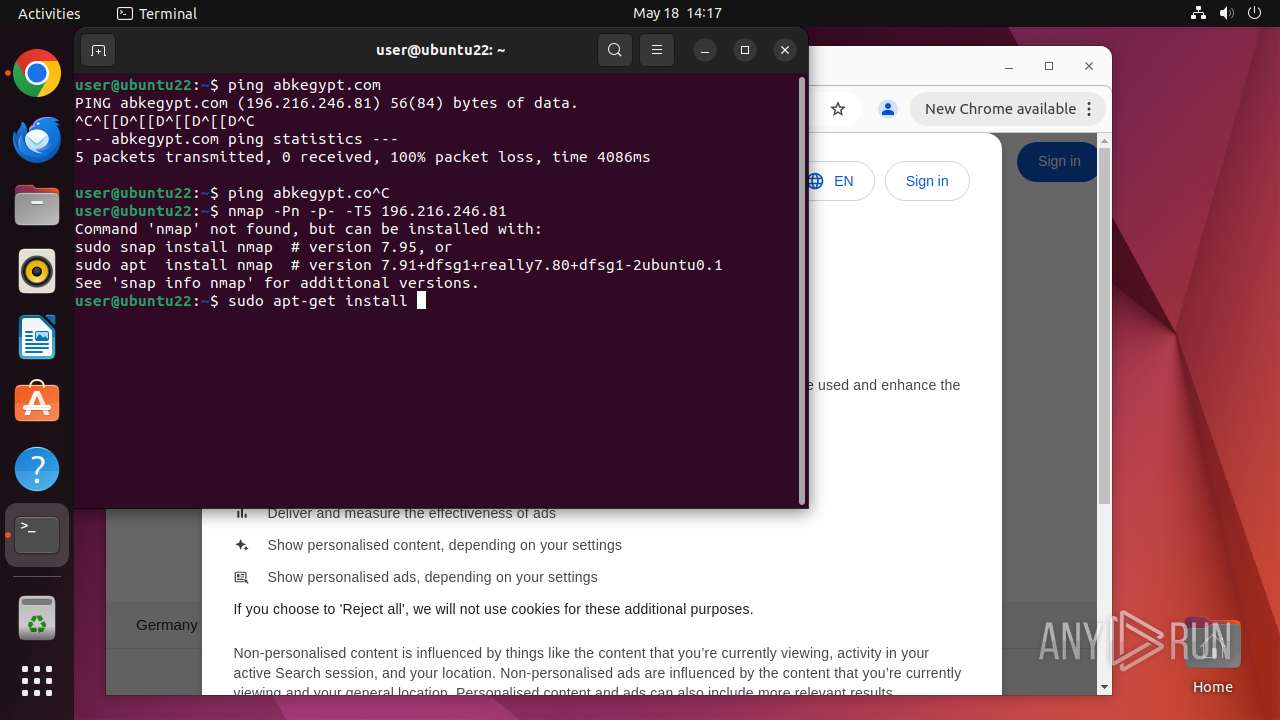
Task: Click the ad effectiveness bar chart icon
Action: [x=241, y=513]
